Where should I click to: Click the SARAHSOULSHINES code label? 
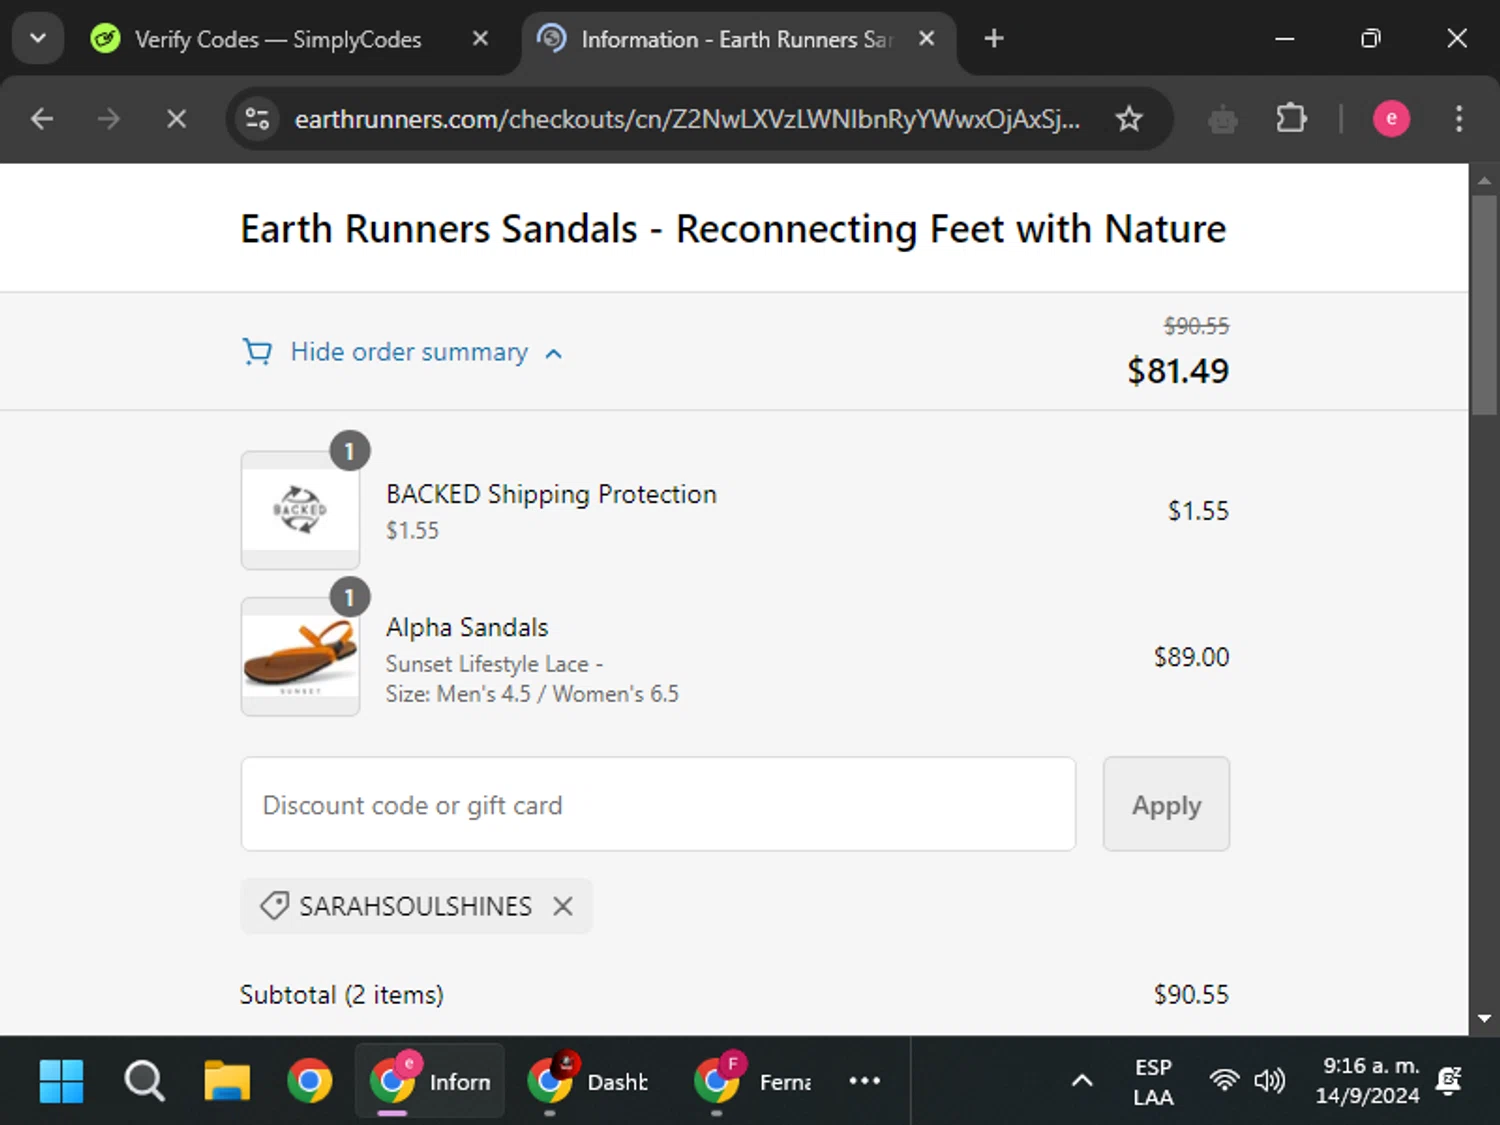point(416,906)
